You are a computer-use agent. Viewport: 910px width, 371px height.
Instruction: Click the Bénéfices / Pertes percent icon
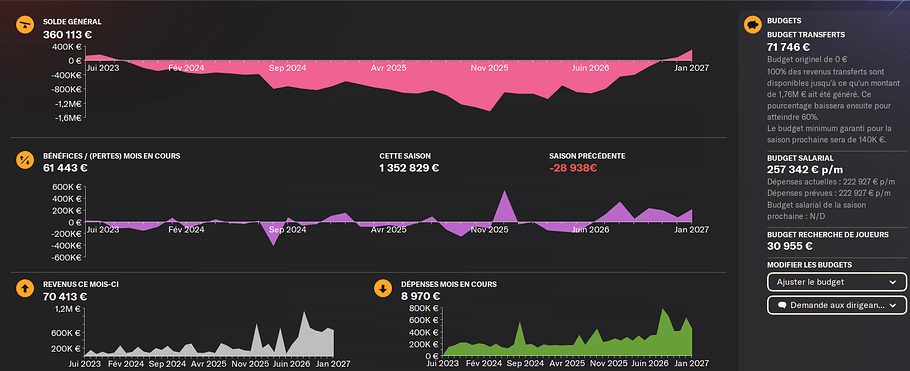pos(24,160)
